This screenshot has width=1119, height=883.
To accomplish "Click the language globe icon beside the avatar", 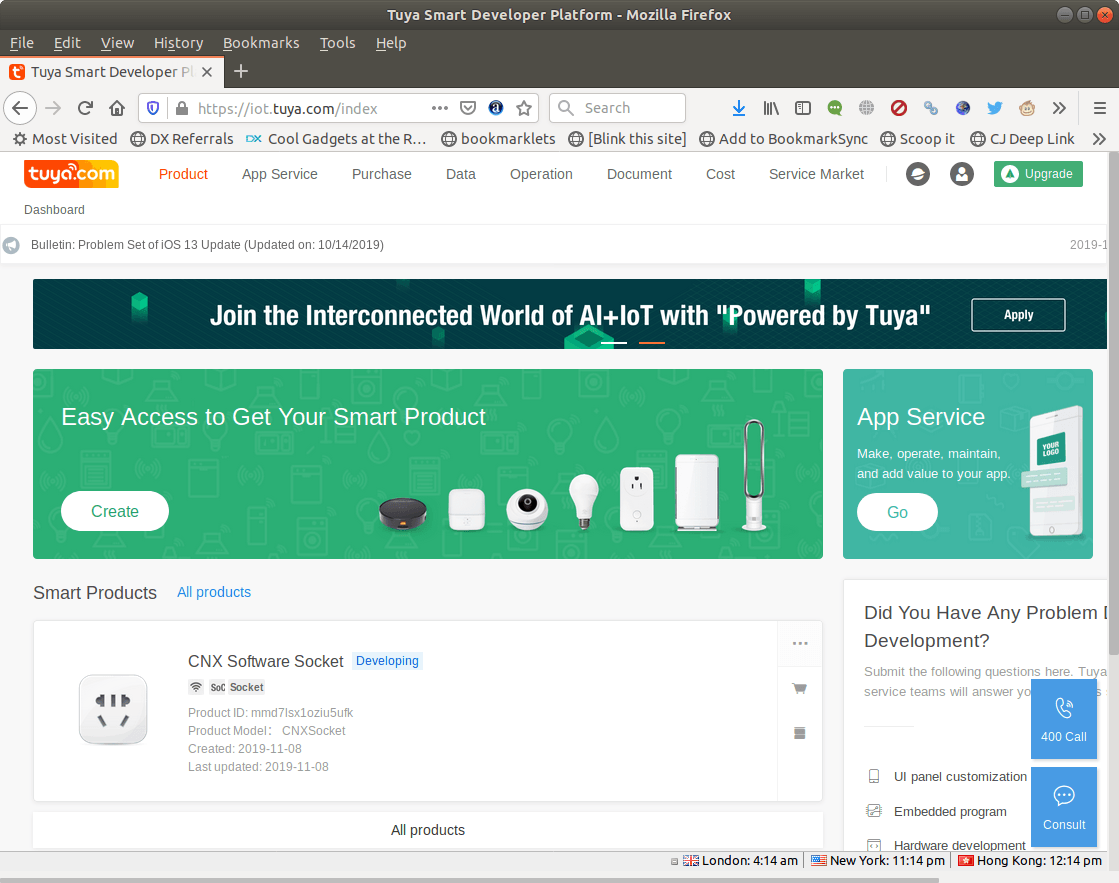I will click(x=918, y=174).
